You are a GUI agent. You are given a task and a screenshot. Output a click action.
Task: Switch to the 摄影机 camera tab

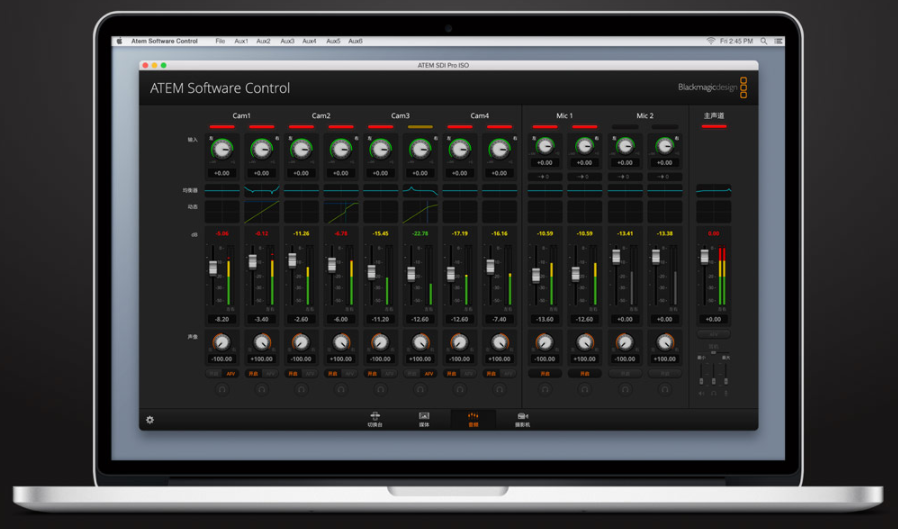click(x=522, y=420)
